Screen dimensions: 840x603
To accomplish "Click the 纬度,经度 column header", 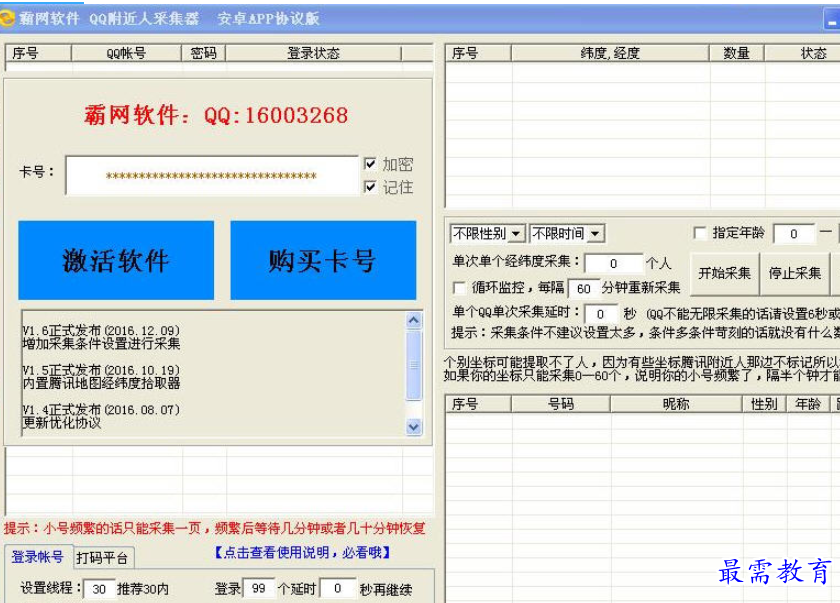I will tap(610, 53).
